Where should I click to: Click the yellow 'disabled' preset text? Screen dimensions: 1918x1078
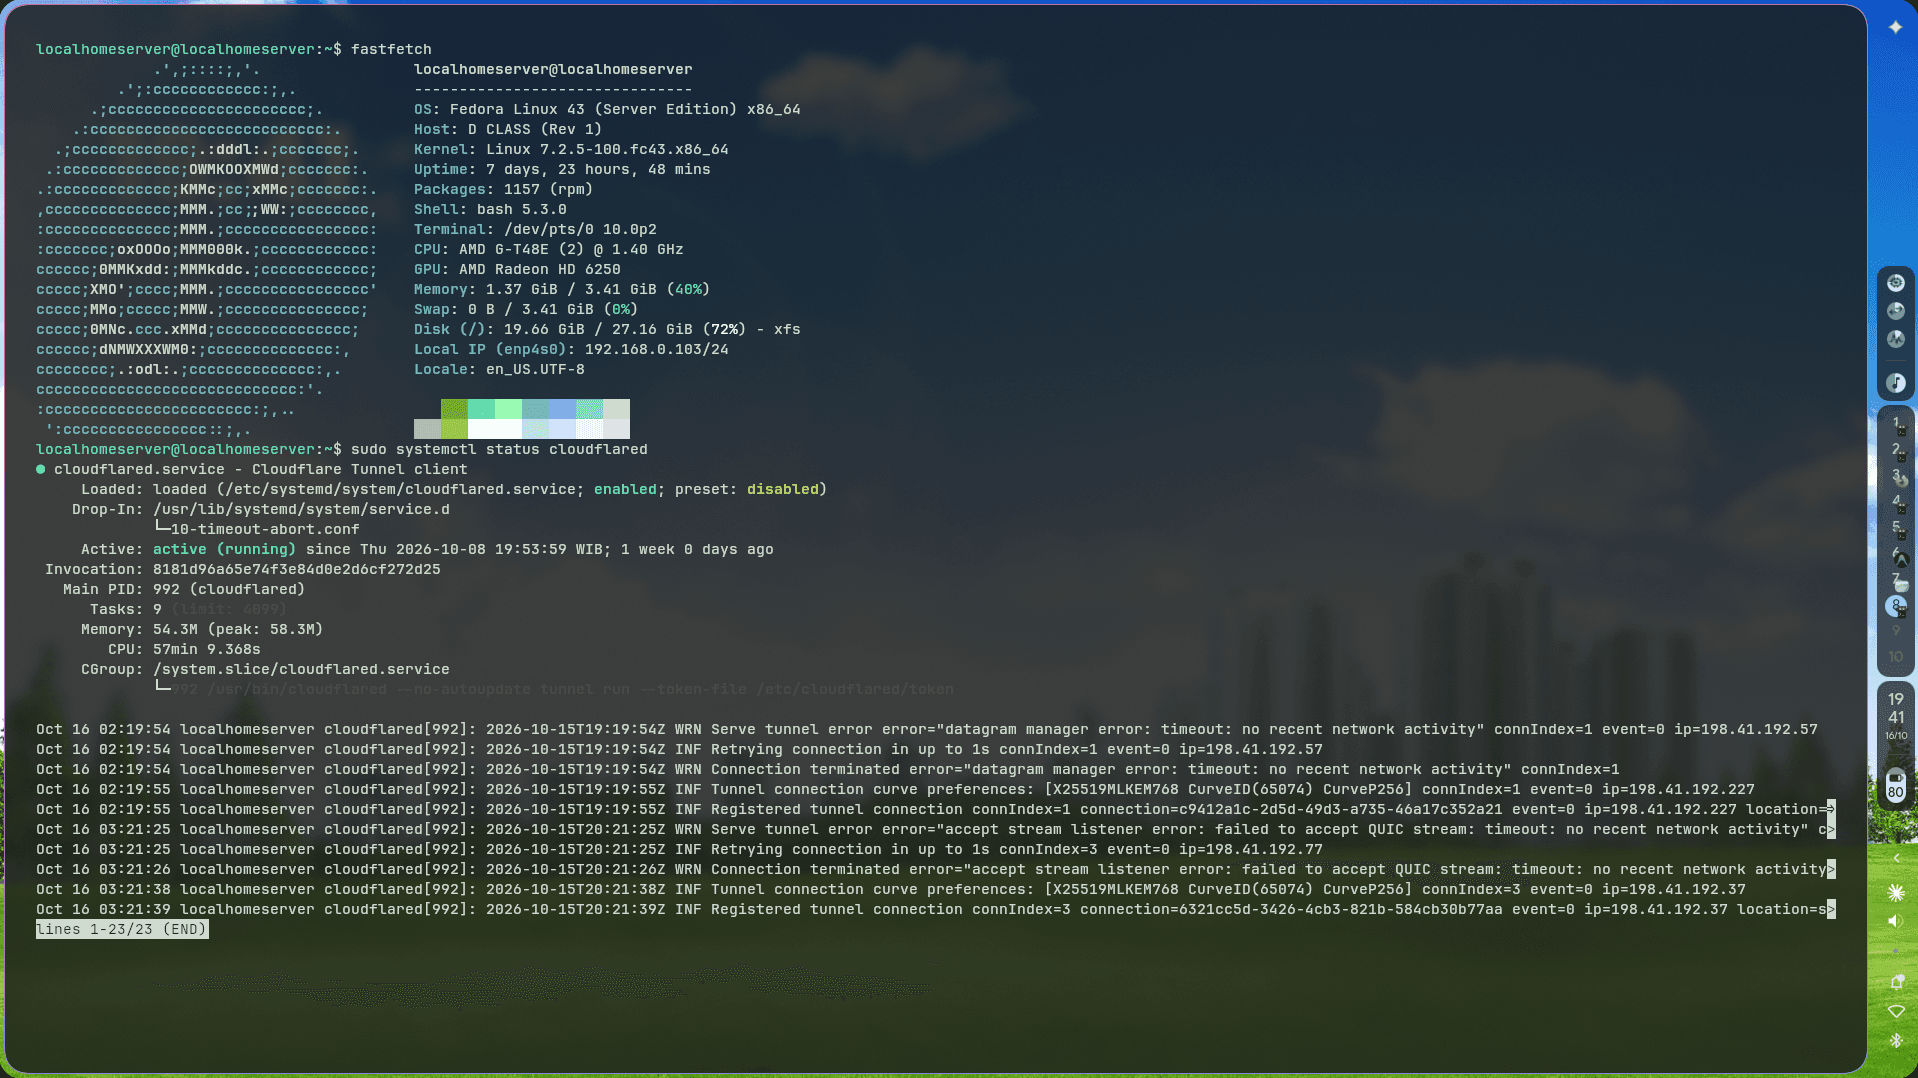click(782, 489)
